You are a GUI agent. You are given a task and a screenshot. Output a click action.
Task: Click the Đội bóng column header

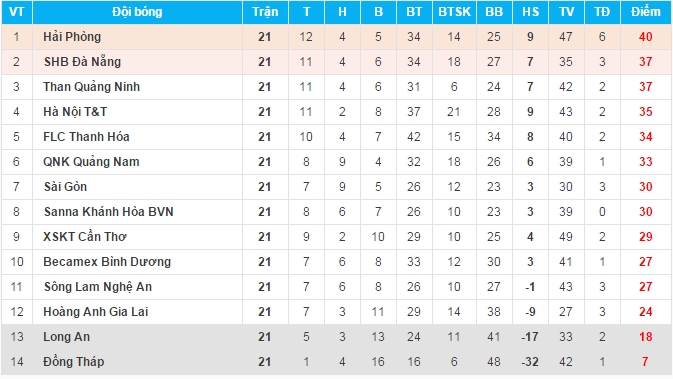pos(137,12)
